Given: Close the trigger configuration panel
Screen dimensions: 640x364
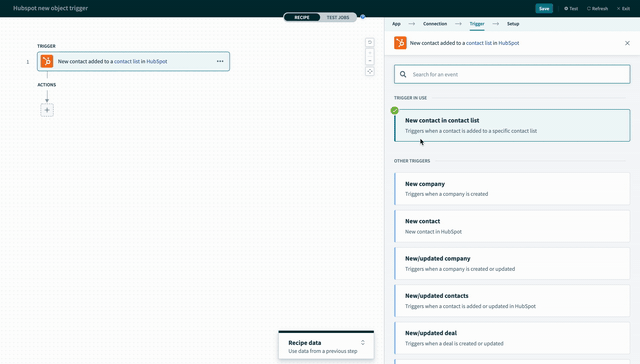Looking at the screenshot, I should [x=627, y=43].
